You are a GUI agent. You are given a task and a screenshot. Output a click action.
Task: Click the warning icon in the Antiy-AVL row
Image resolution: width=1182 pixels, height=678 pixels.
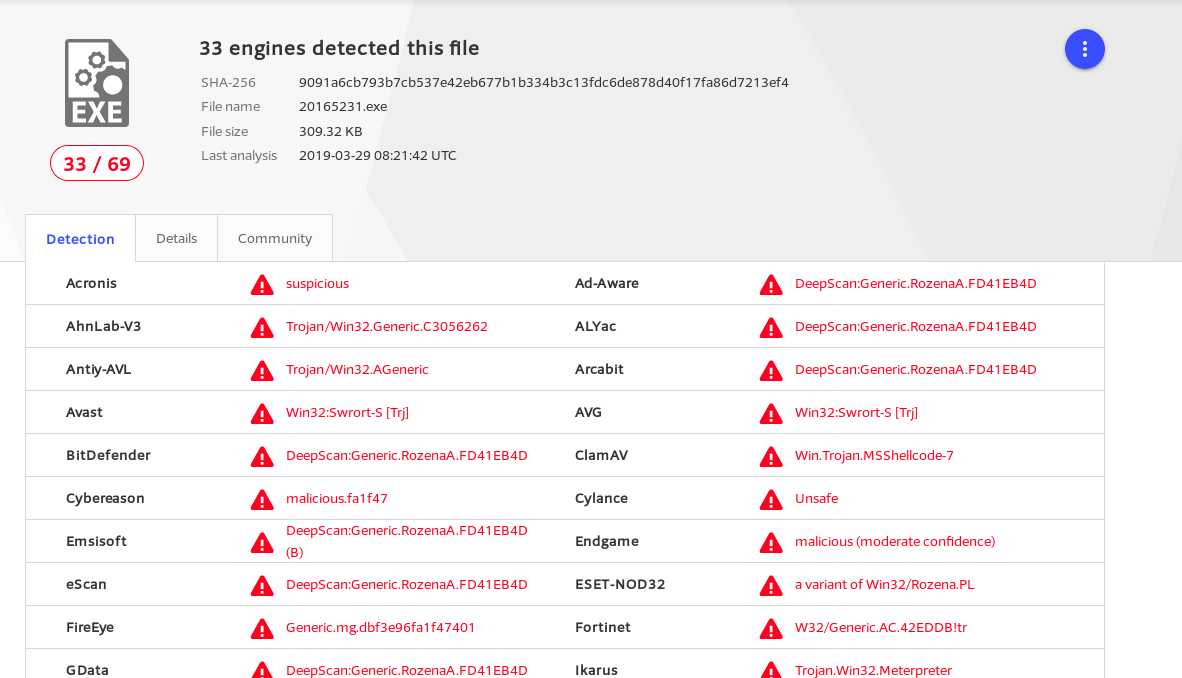point(262,370)
